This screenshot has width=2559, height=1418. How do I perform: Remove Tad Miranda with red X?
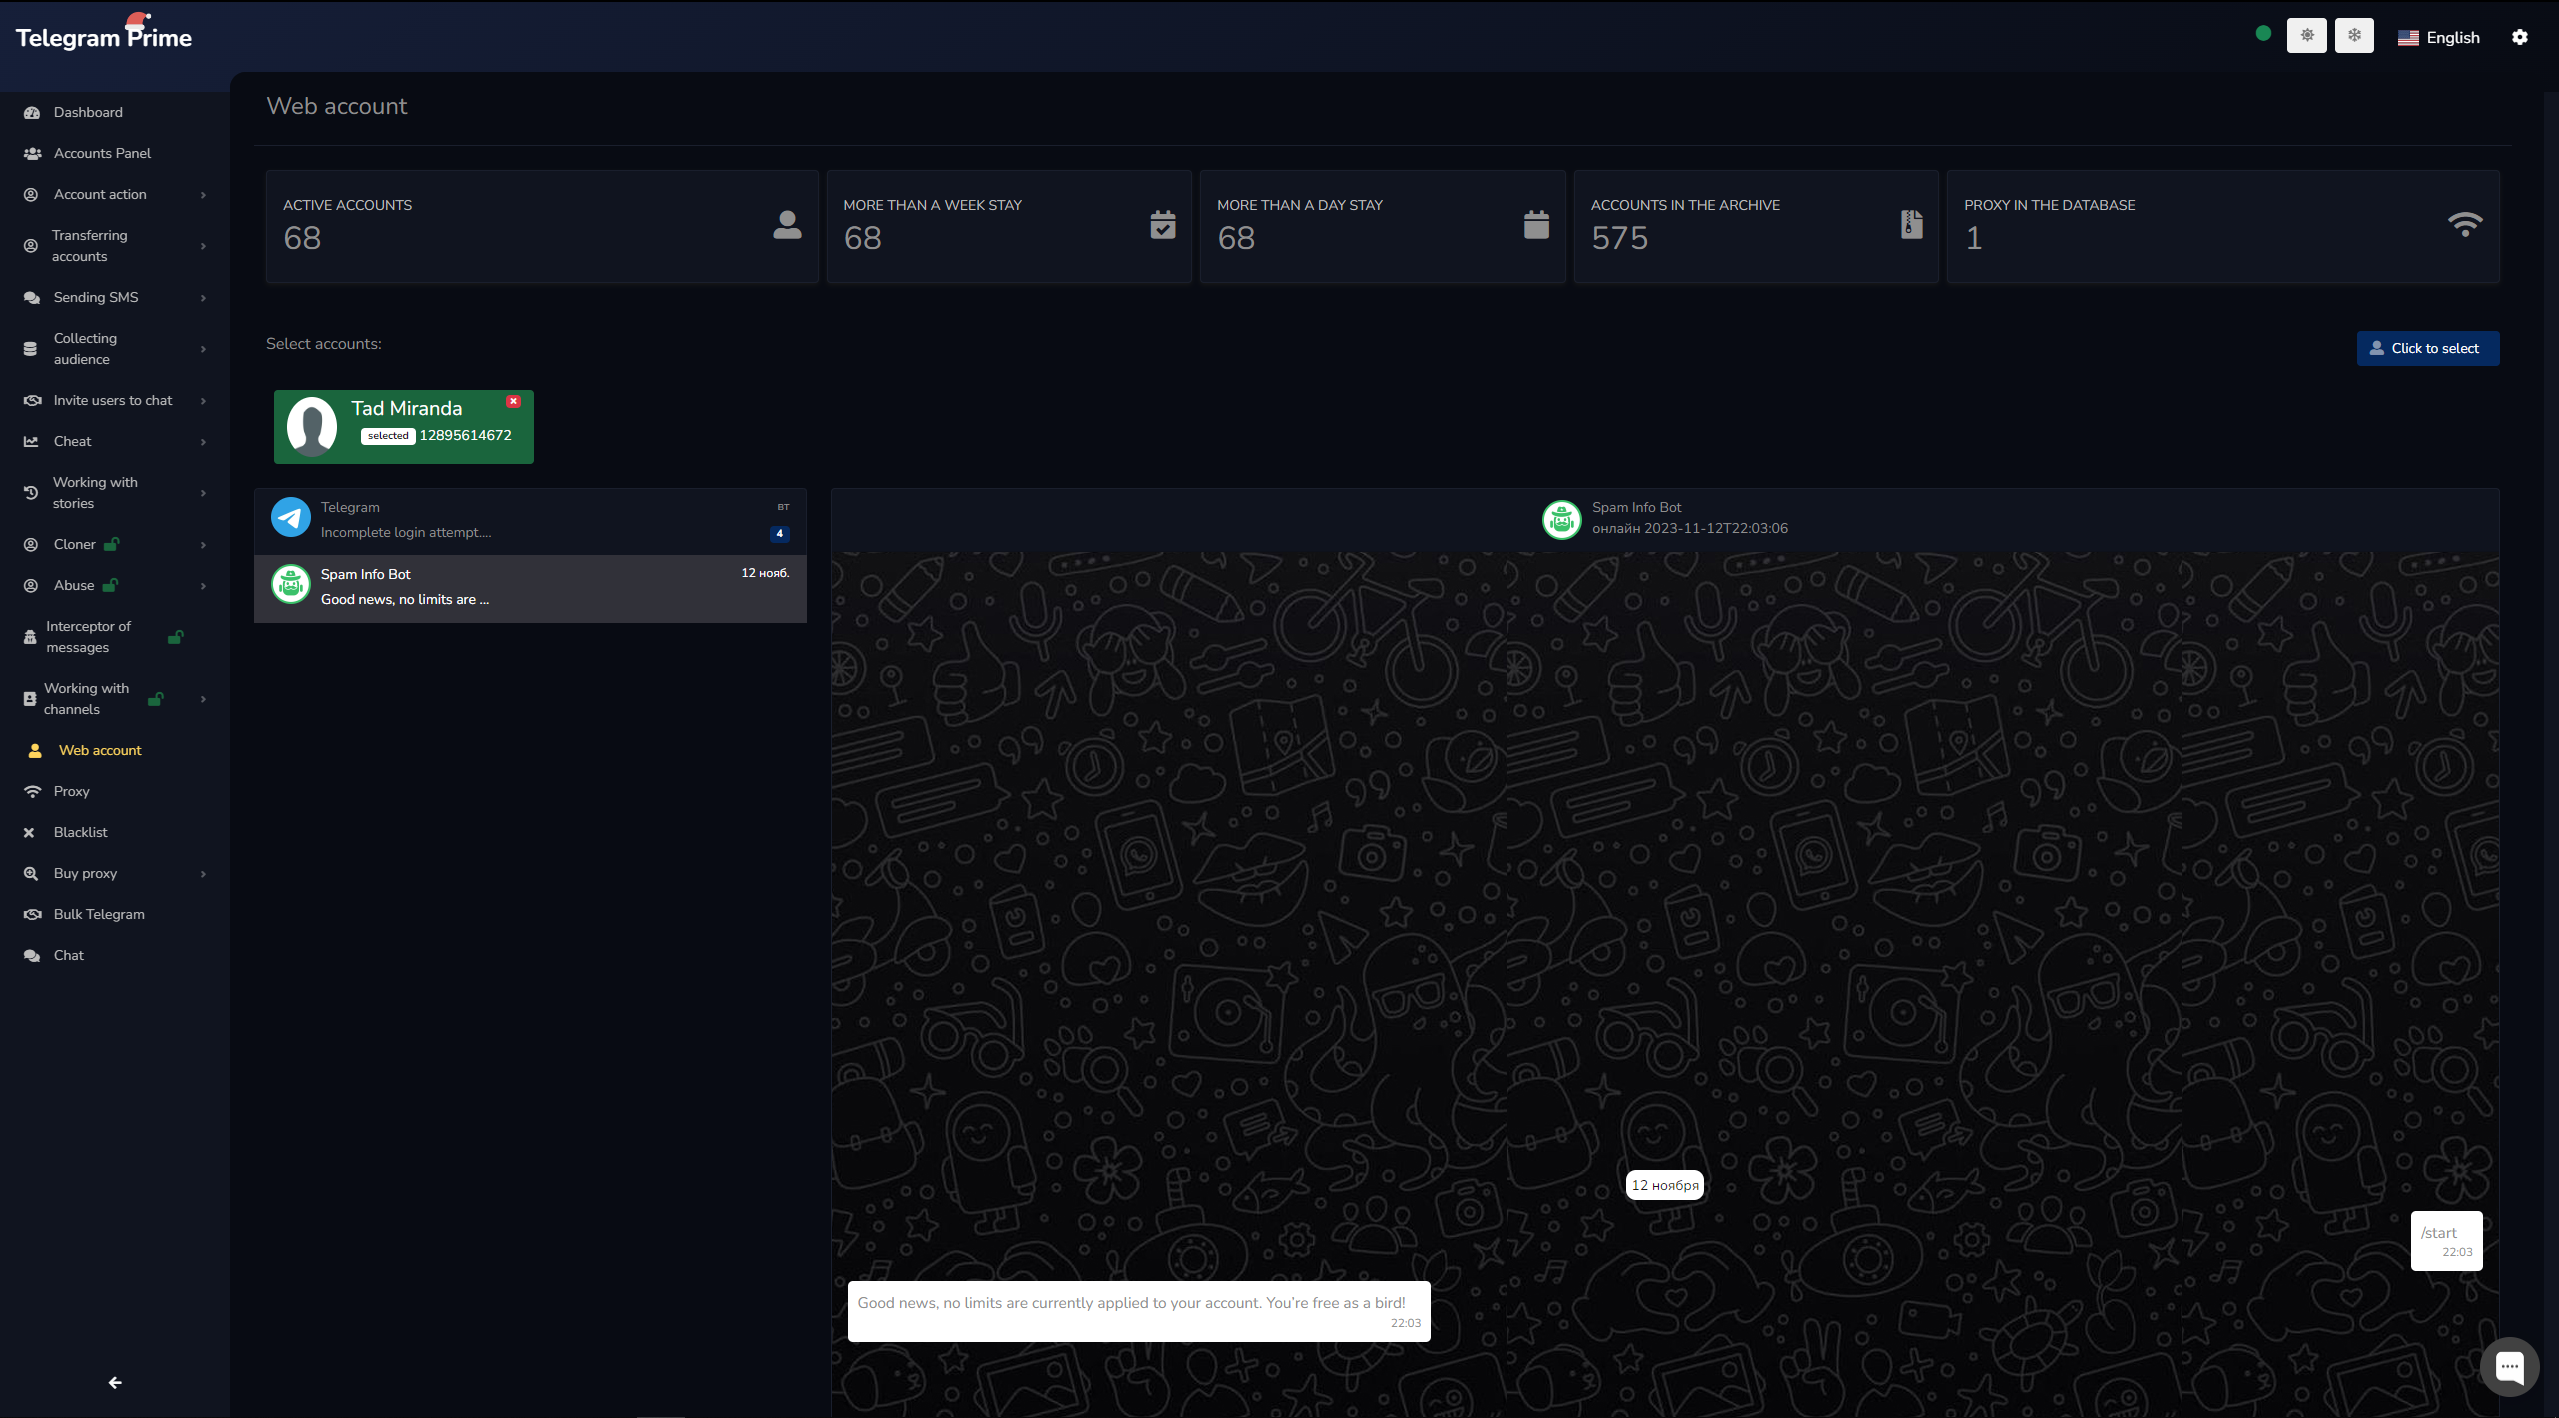coord(513,401)
